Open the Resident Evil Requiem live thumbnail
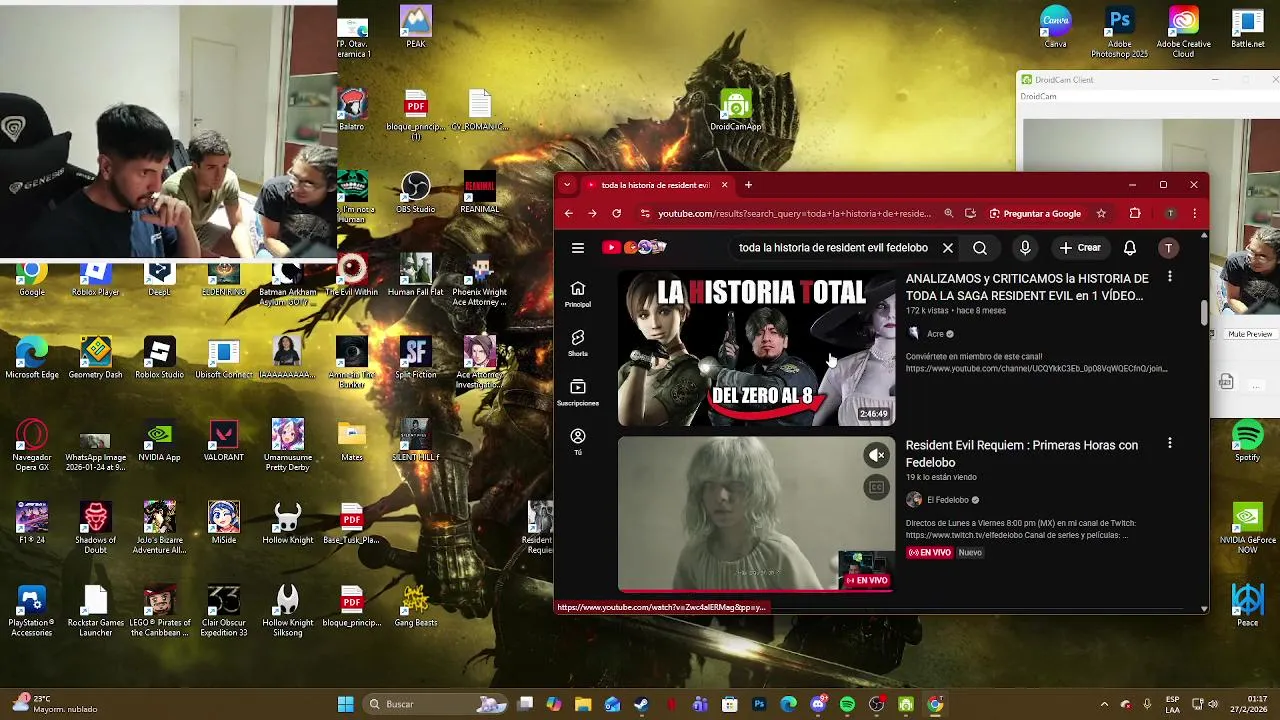 coord(757,514)
